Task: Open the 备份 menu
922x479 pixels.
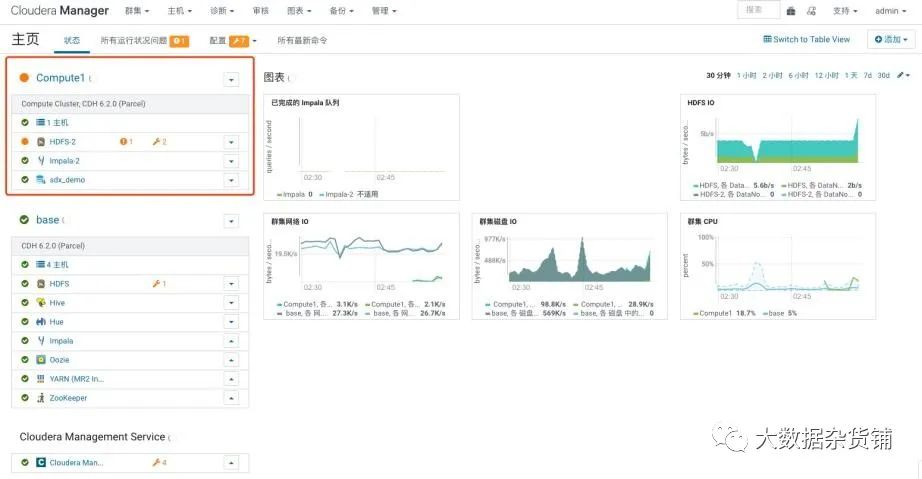Action: (x=342, y=11)
